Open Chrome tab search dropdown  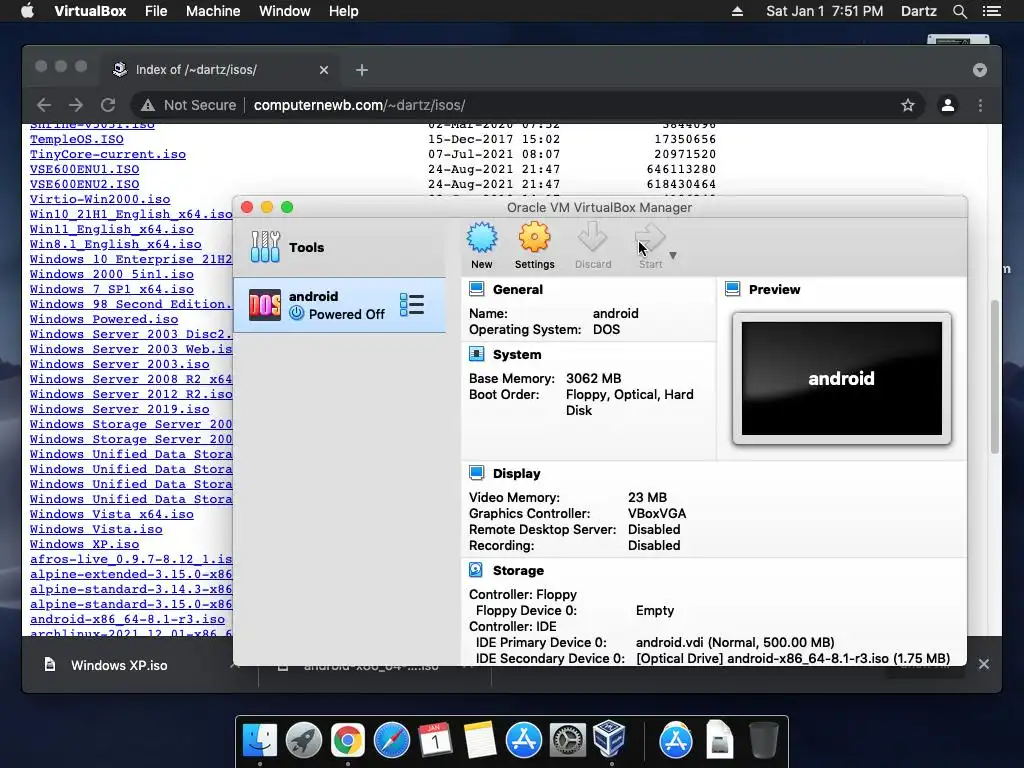[x=980, y=70]
